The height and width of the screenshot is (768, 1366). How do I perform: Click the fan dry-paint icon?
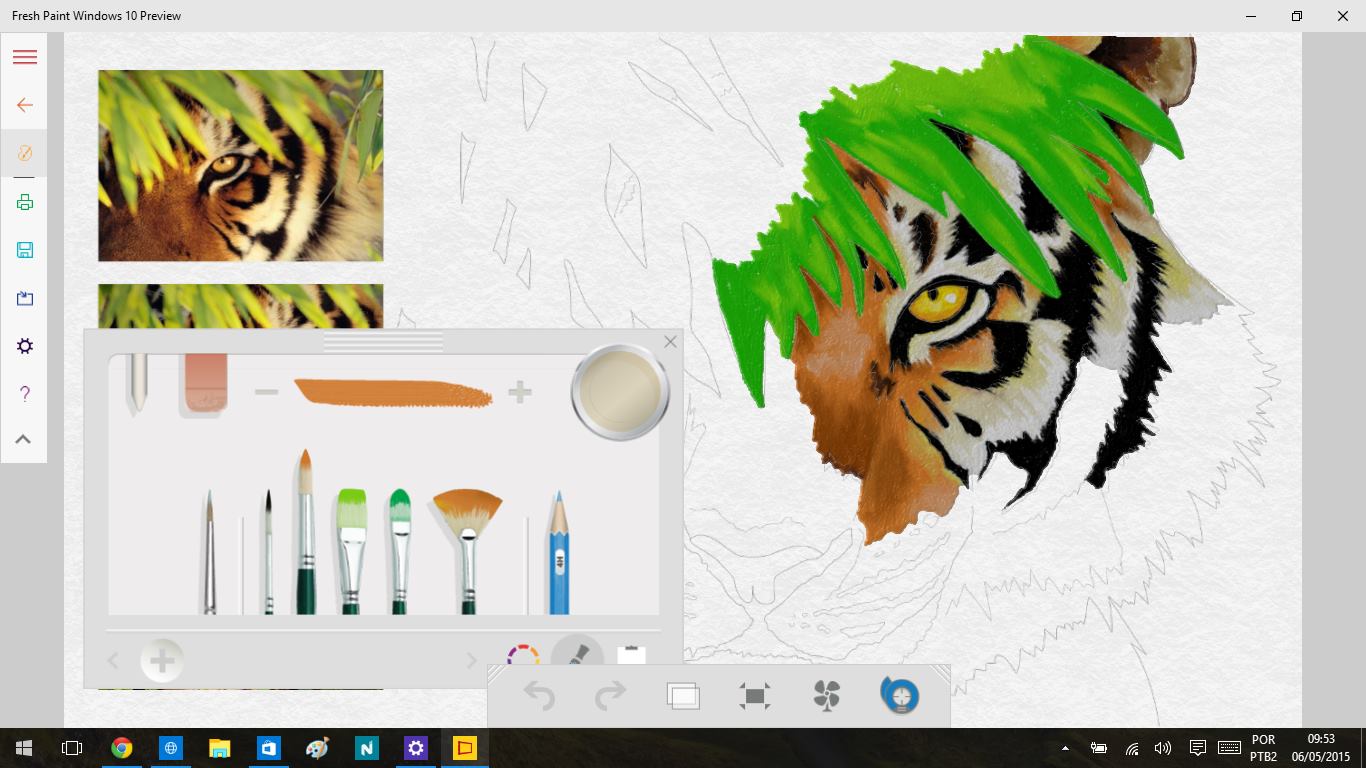click(827, 696)
